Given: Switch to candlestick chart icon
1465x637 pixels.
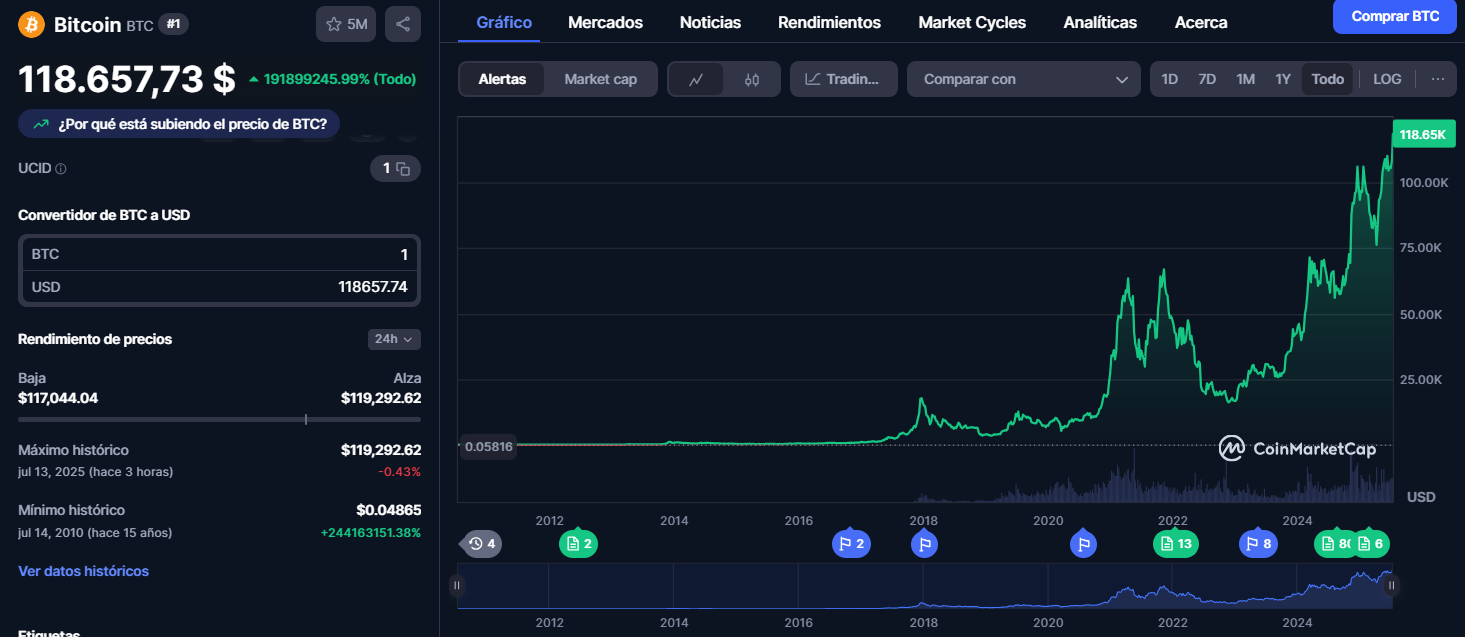Looking at the screenshot, I should coord(752,79).
